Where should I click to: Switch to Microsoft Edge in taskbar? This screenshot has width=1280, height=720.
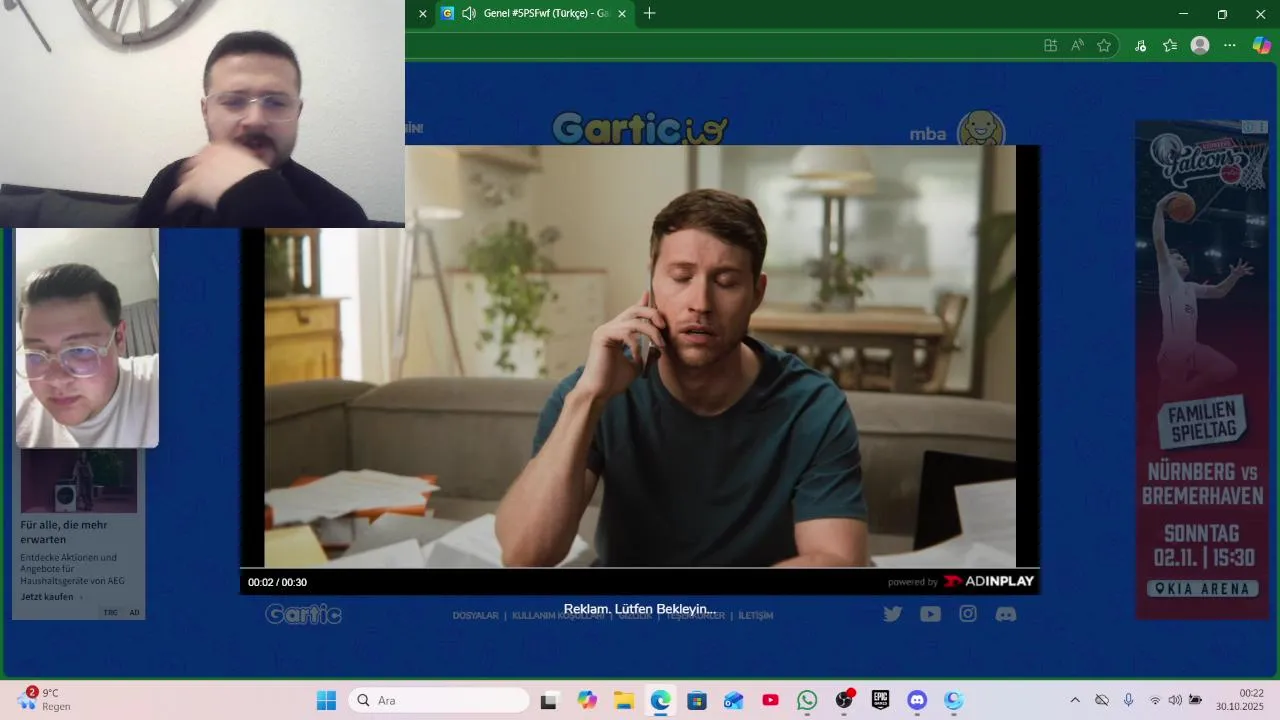click(661, 700)
